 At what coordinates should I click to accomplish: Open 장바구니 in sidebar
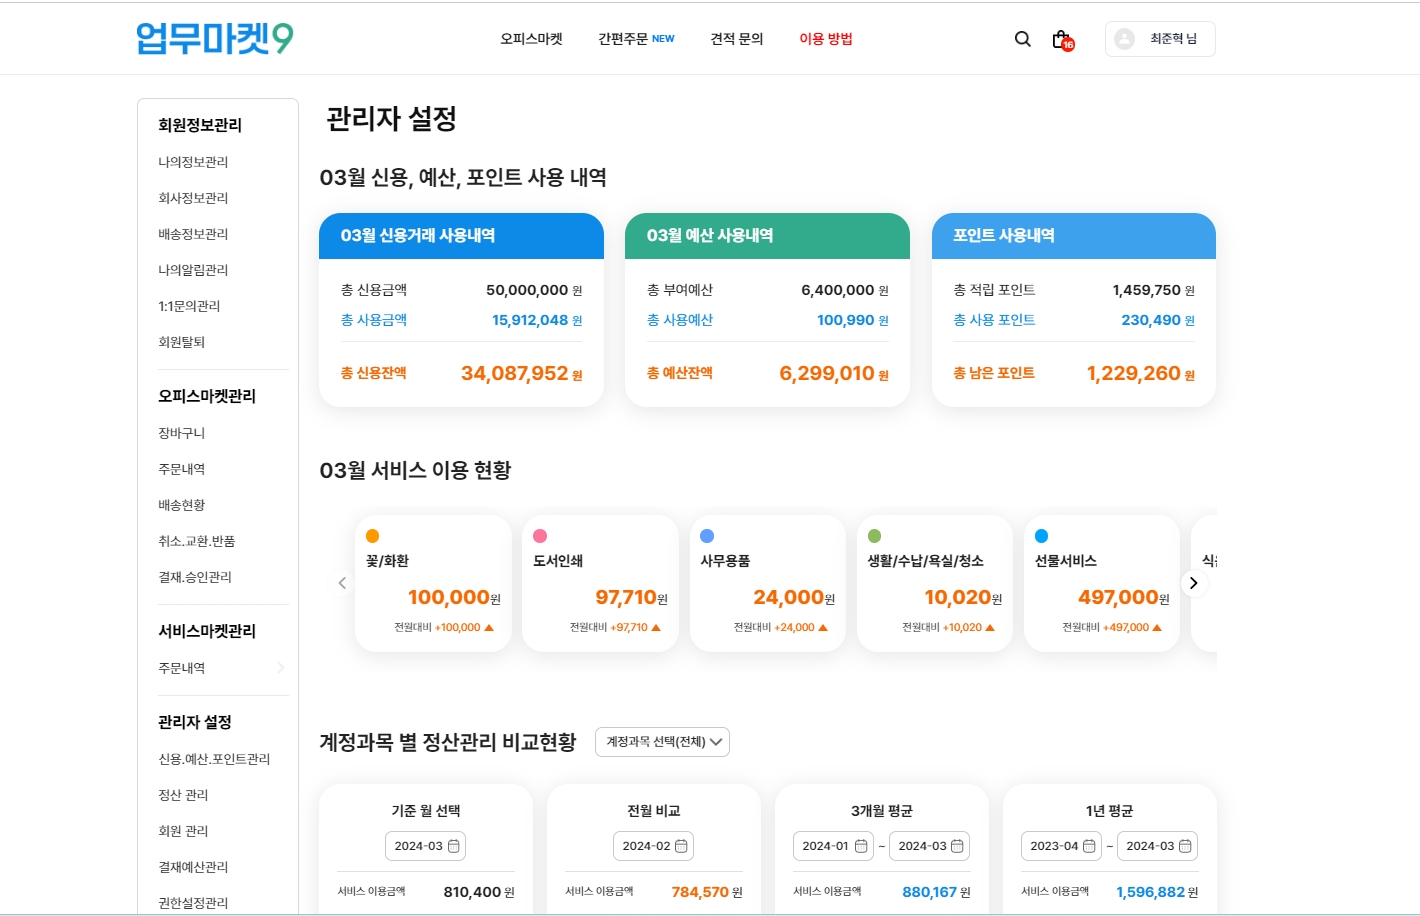tap(181, 433)
